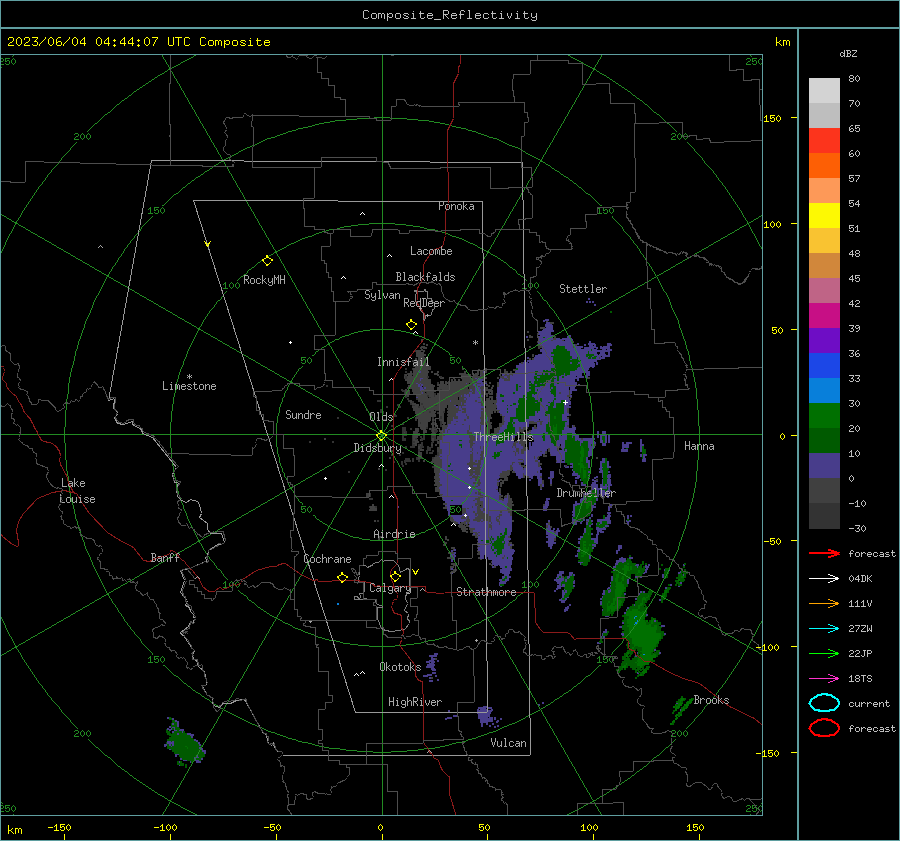Click the Stettler city label
This screenshot has width=900, height=841.
pos(583,289)
